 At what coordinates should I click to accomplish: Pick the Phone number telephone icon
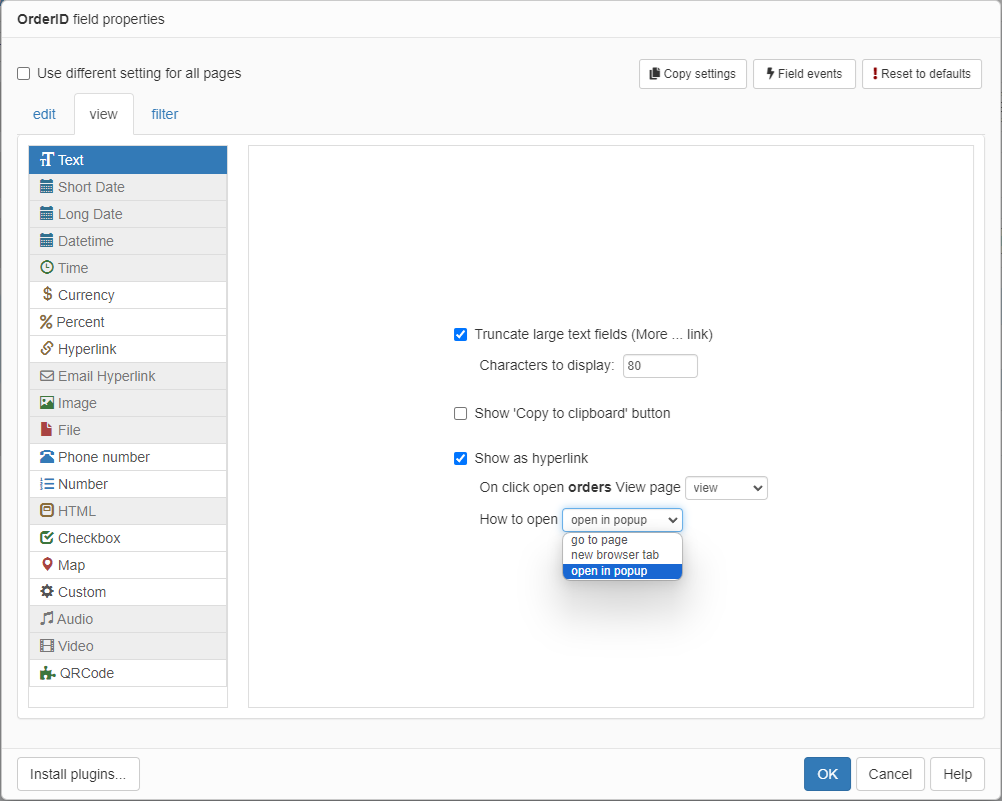[47, 457]
